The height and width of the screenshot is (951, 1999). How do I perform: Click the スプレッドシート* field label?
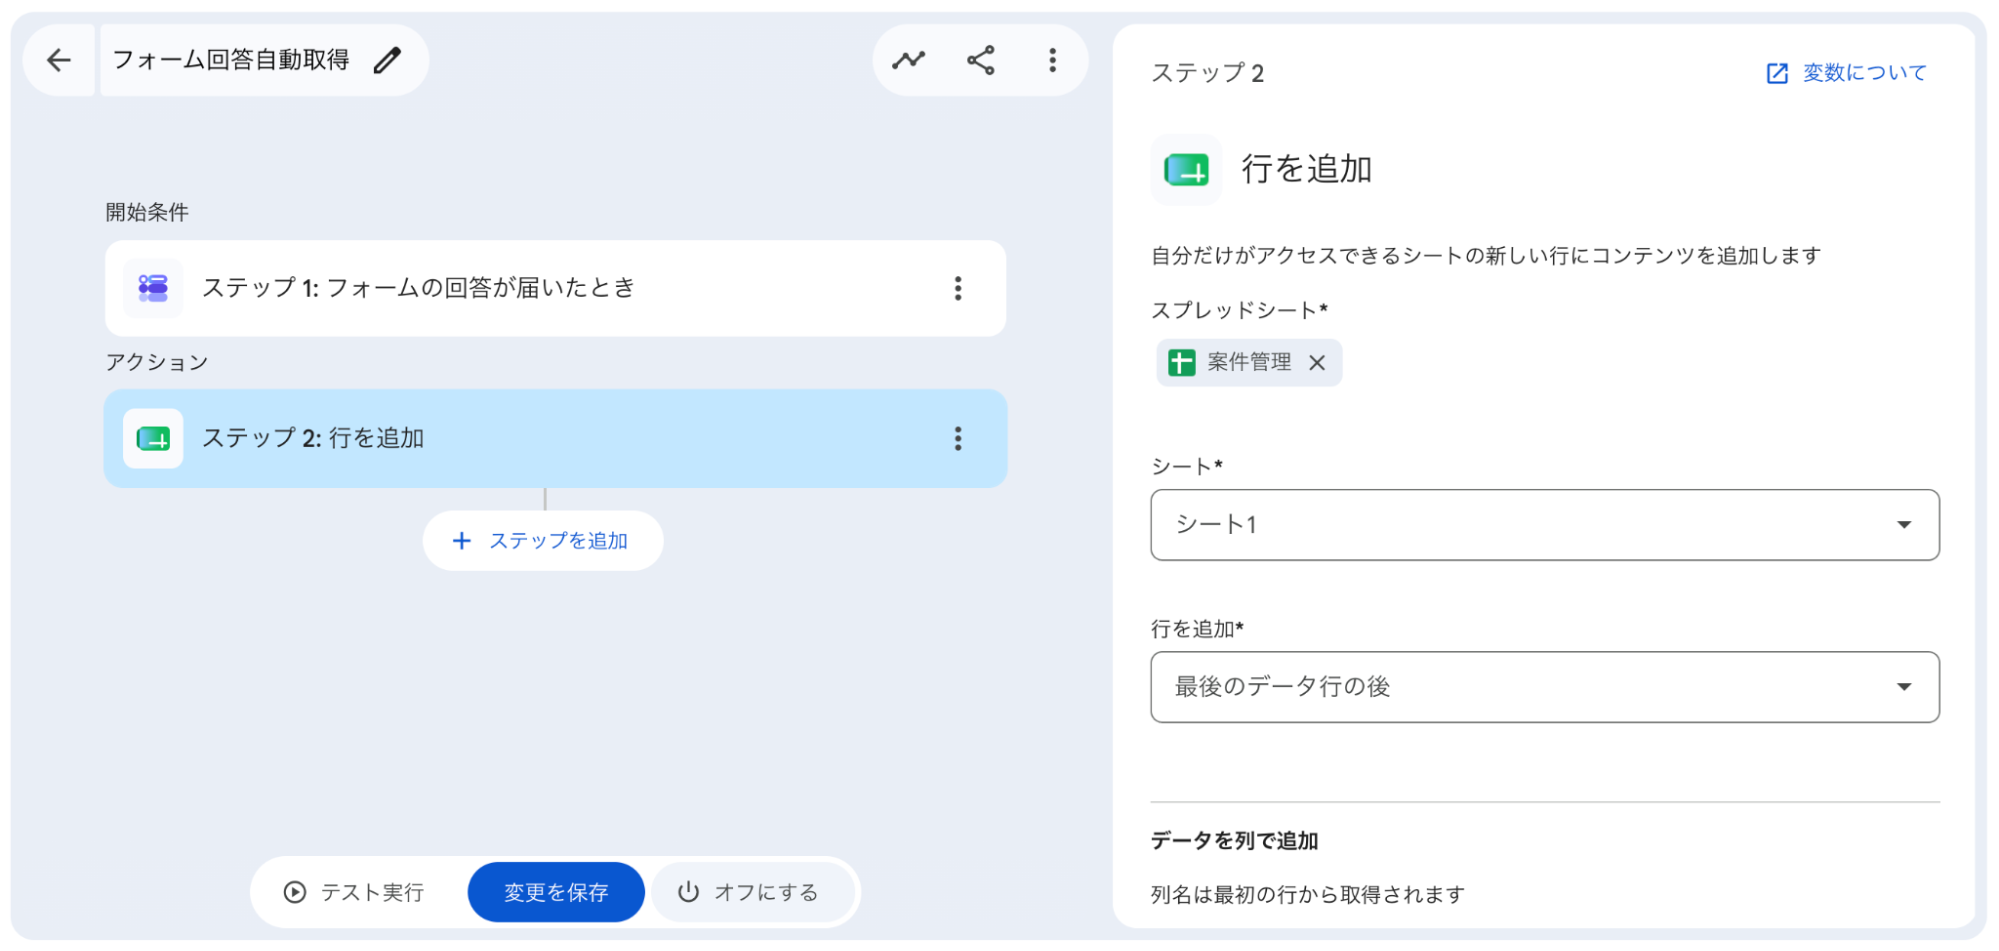click(1240, 310)
